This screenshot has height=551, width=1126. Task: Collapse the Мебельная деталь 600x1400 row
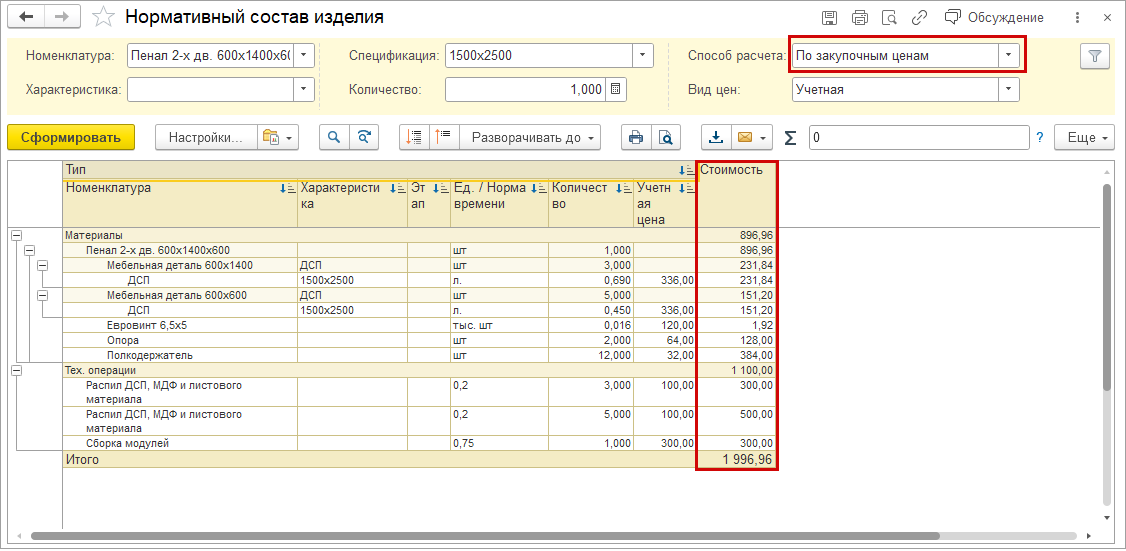[42, 266]
